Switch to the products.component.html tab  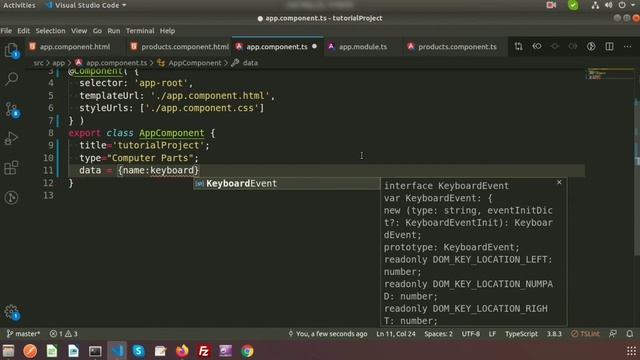[180, 47]
